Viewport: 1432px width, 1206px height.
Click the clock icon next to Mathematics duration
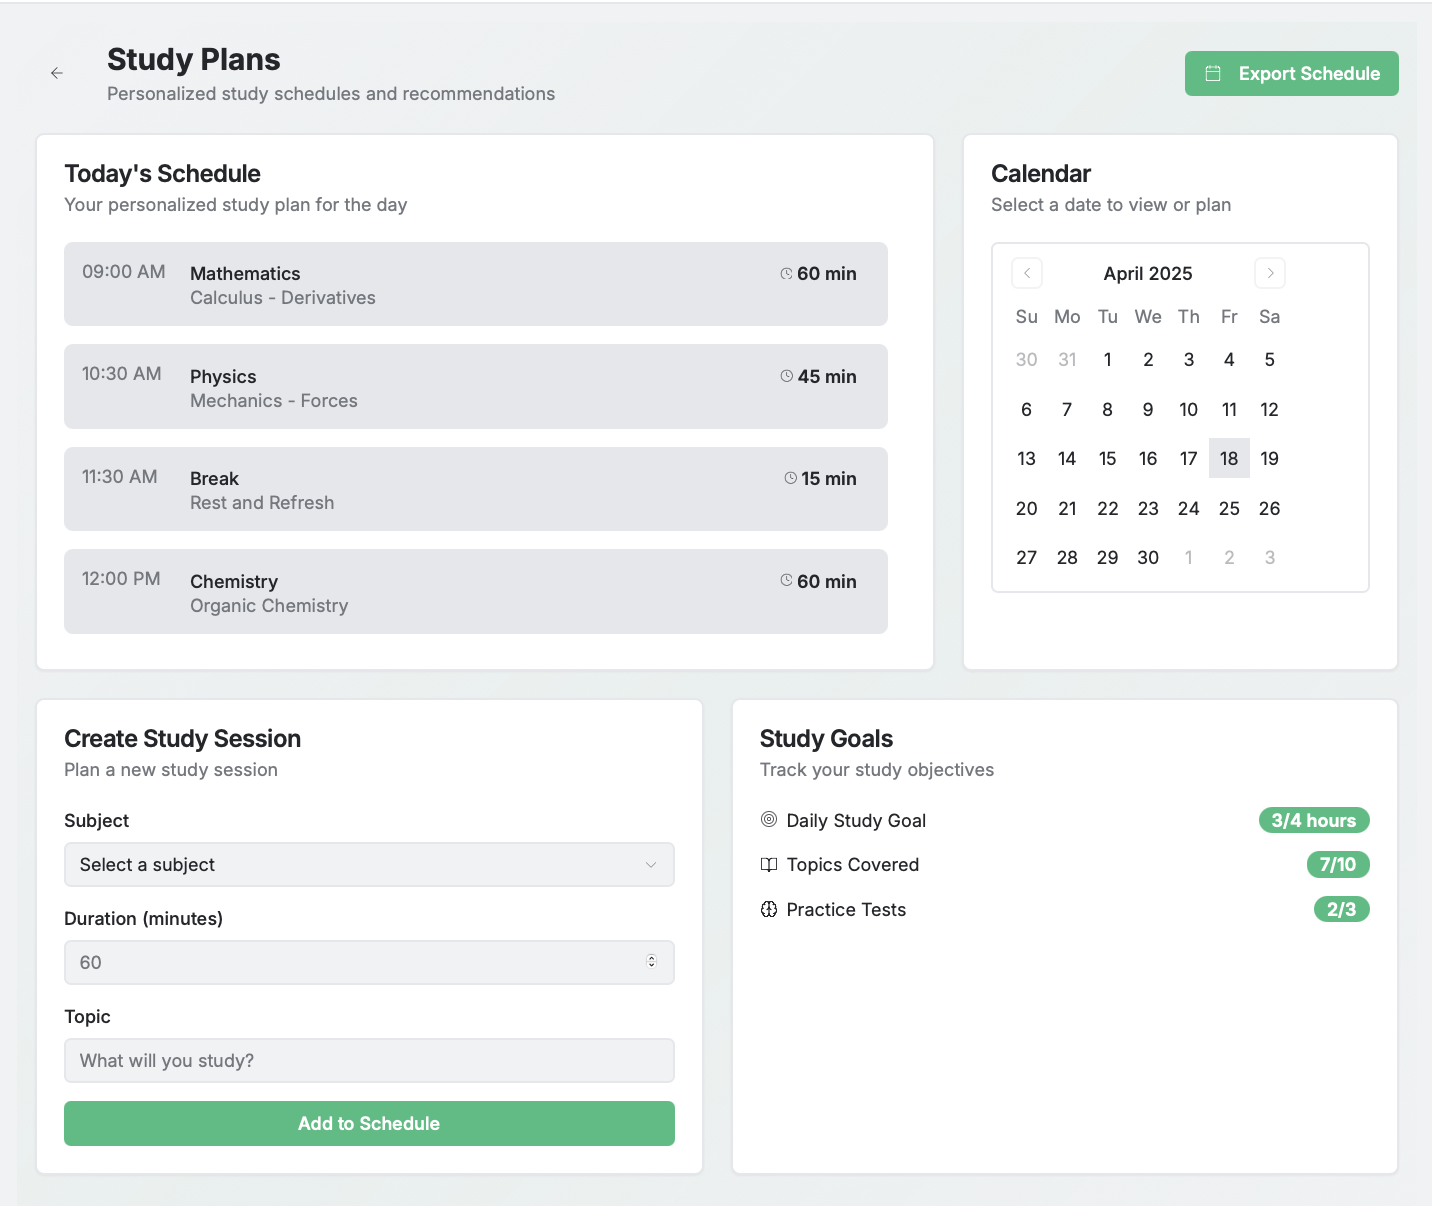[787, 273]
